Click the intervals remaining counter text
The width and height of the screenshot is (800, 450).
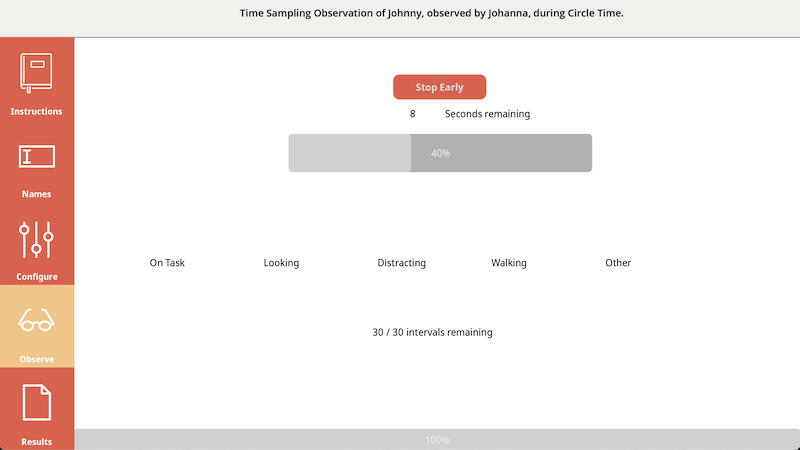click(x=432, y=332)
